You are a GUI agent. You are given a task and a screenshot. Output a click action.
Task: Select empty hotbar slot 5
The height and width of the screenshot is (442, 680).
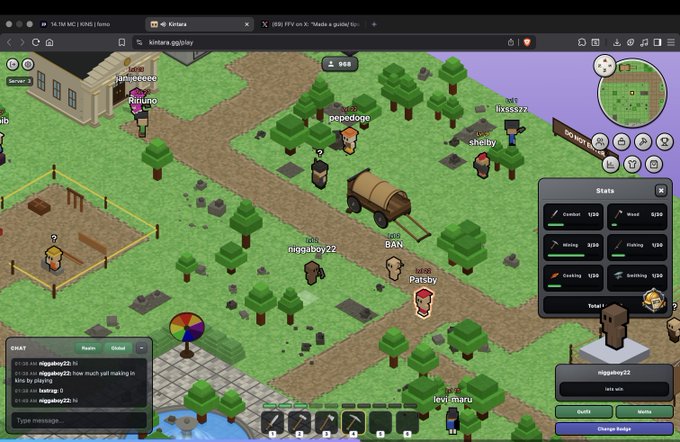click(380, 423)
